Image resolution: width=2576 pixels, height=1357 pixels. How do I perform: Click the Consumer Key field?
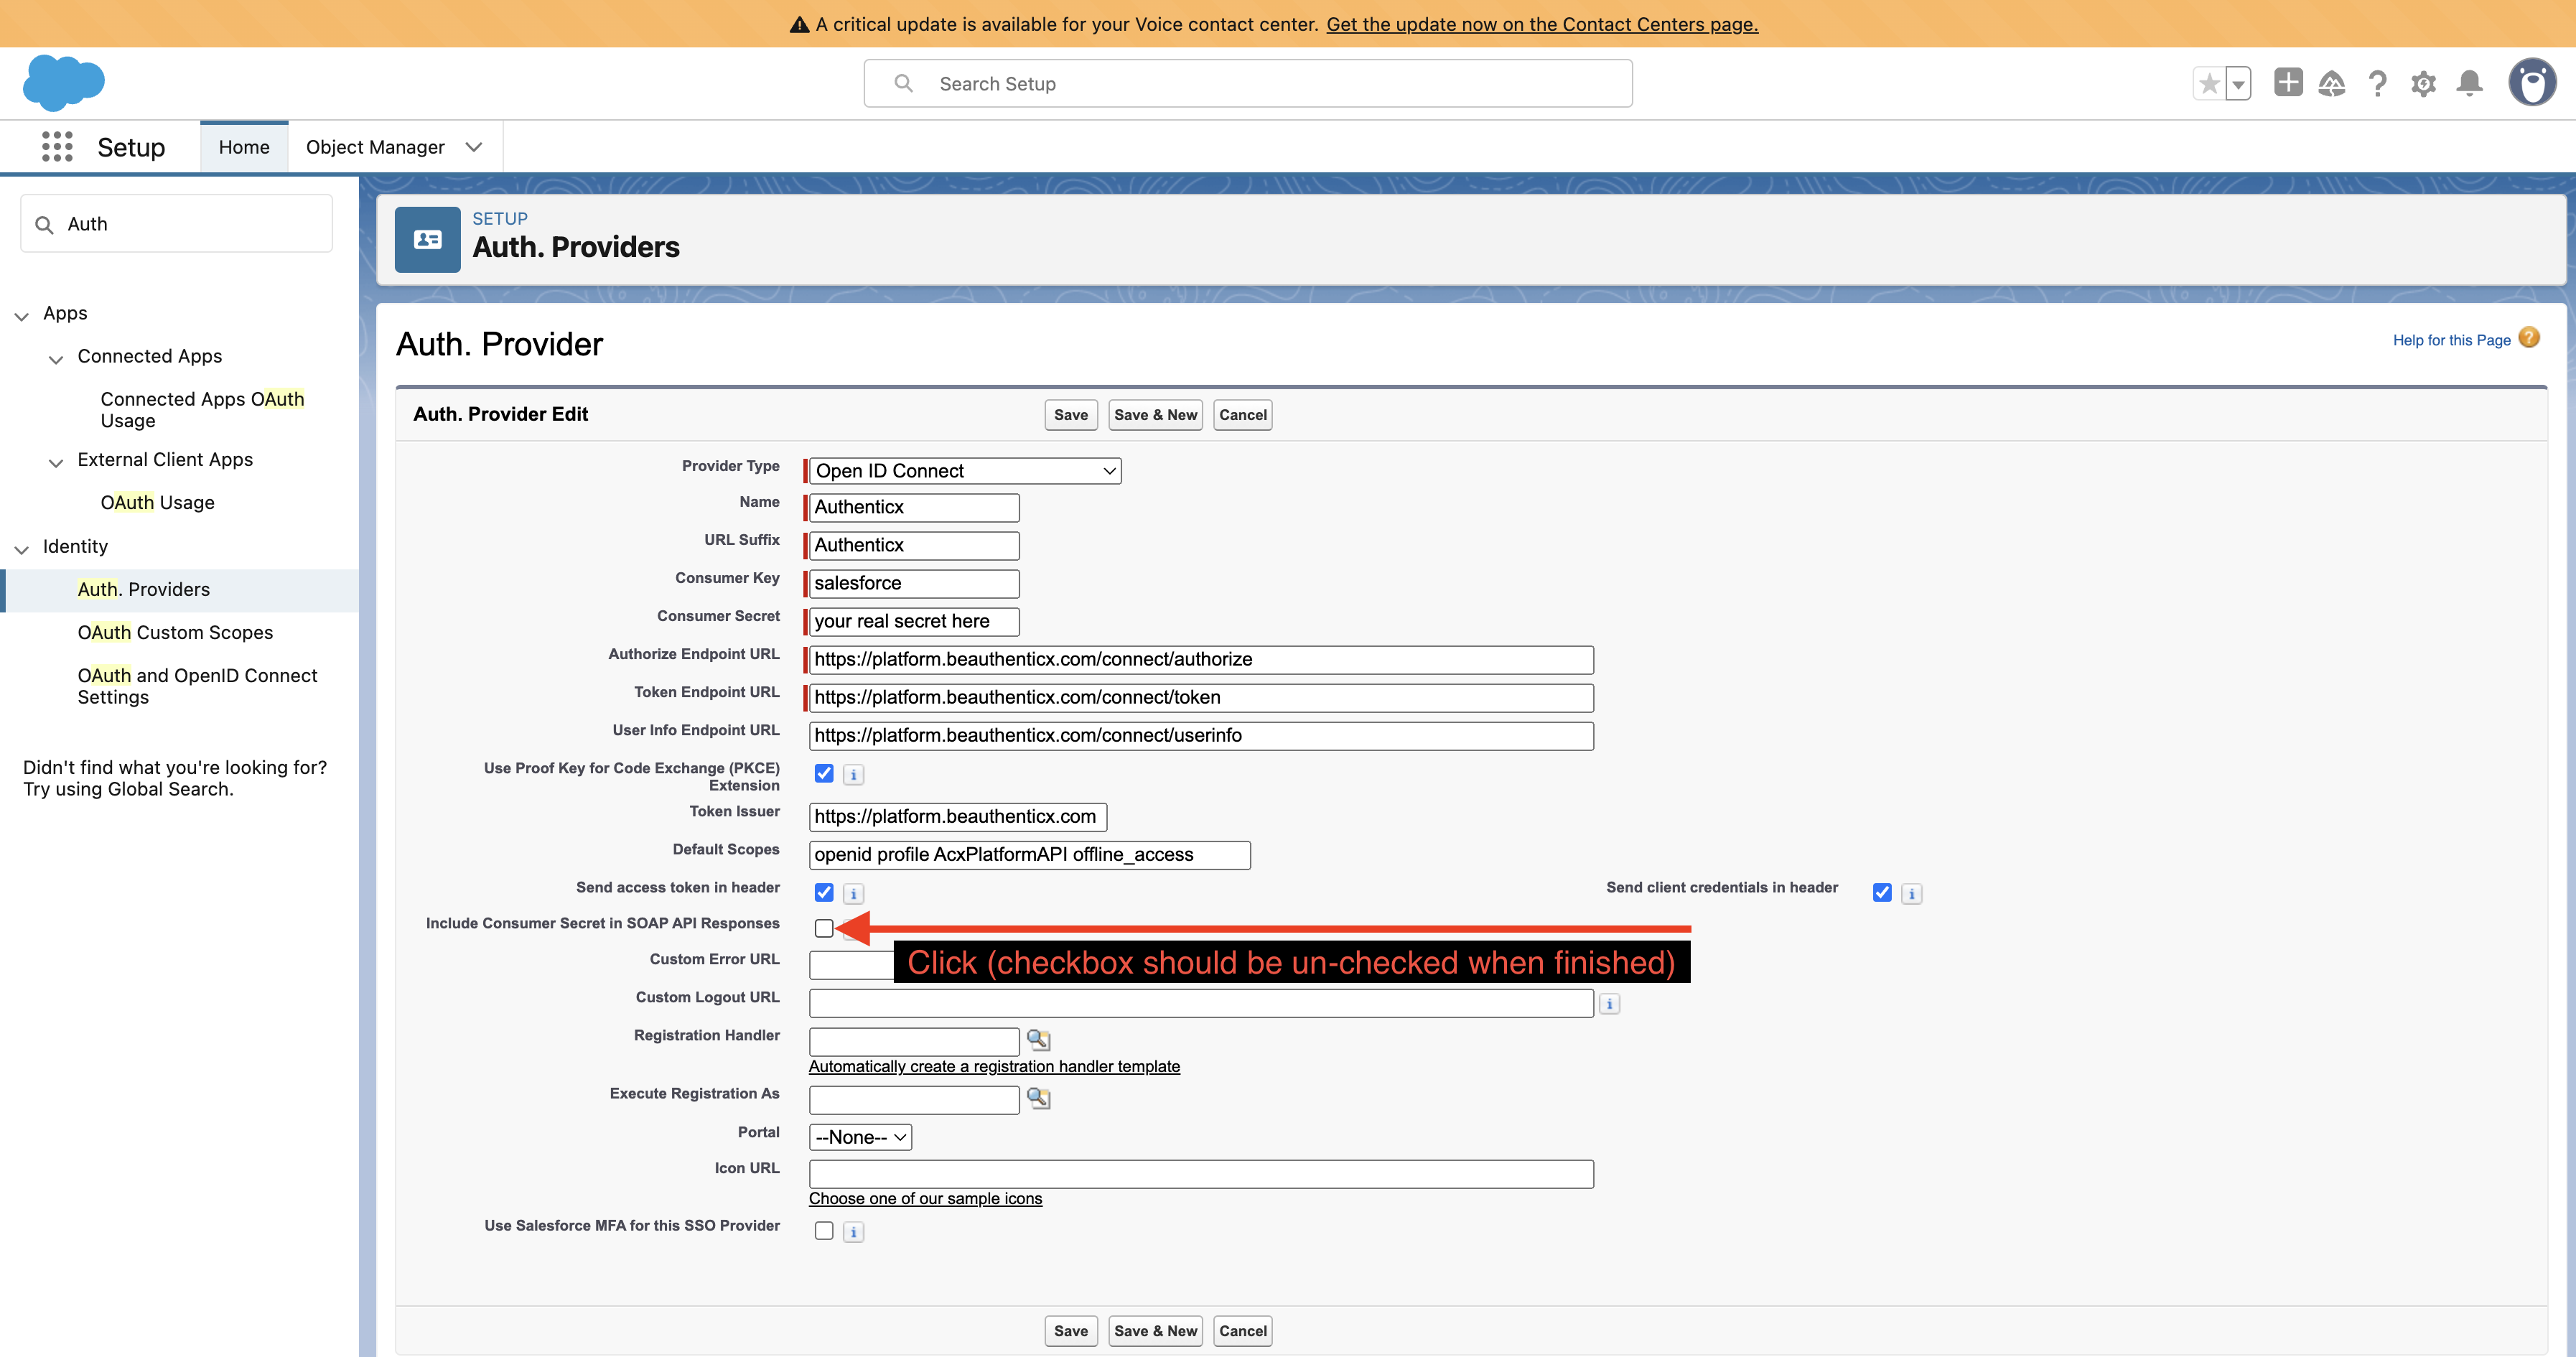tap(914, 584)
